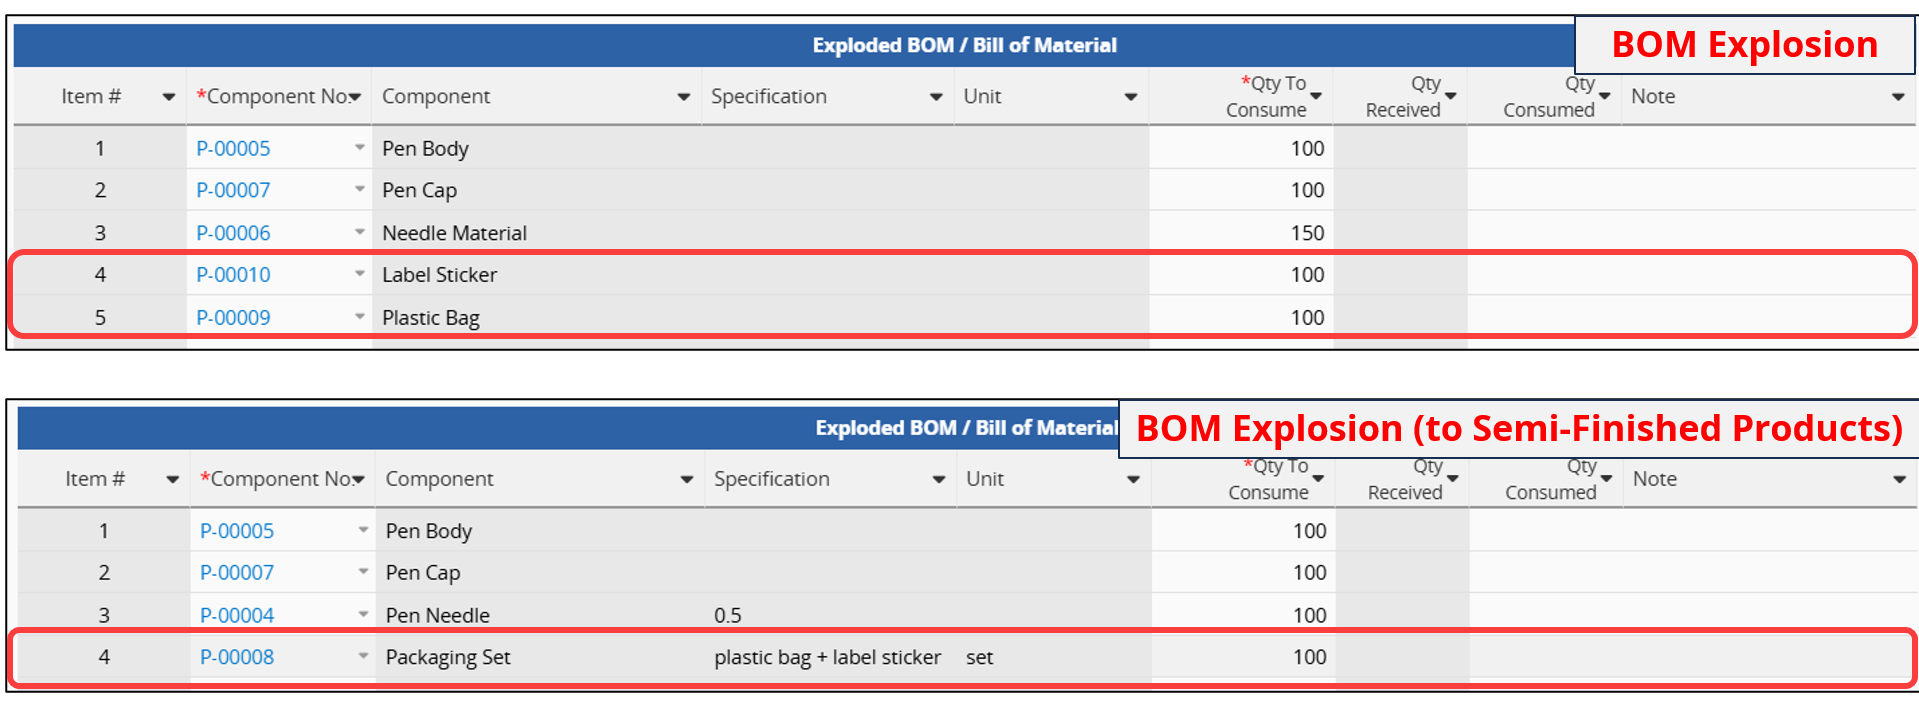The width and height of the screenshot is (1919, 713).
Task: Open Note column filter in top table
Action: tap(1898, 97)
